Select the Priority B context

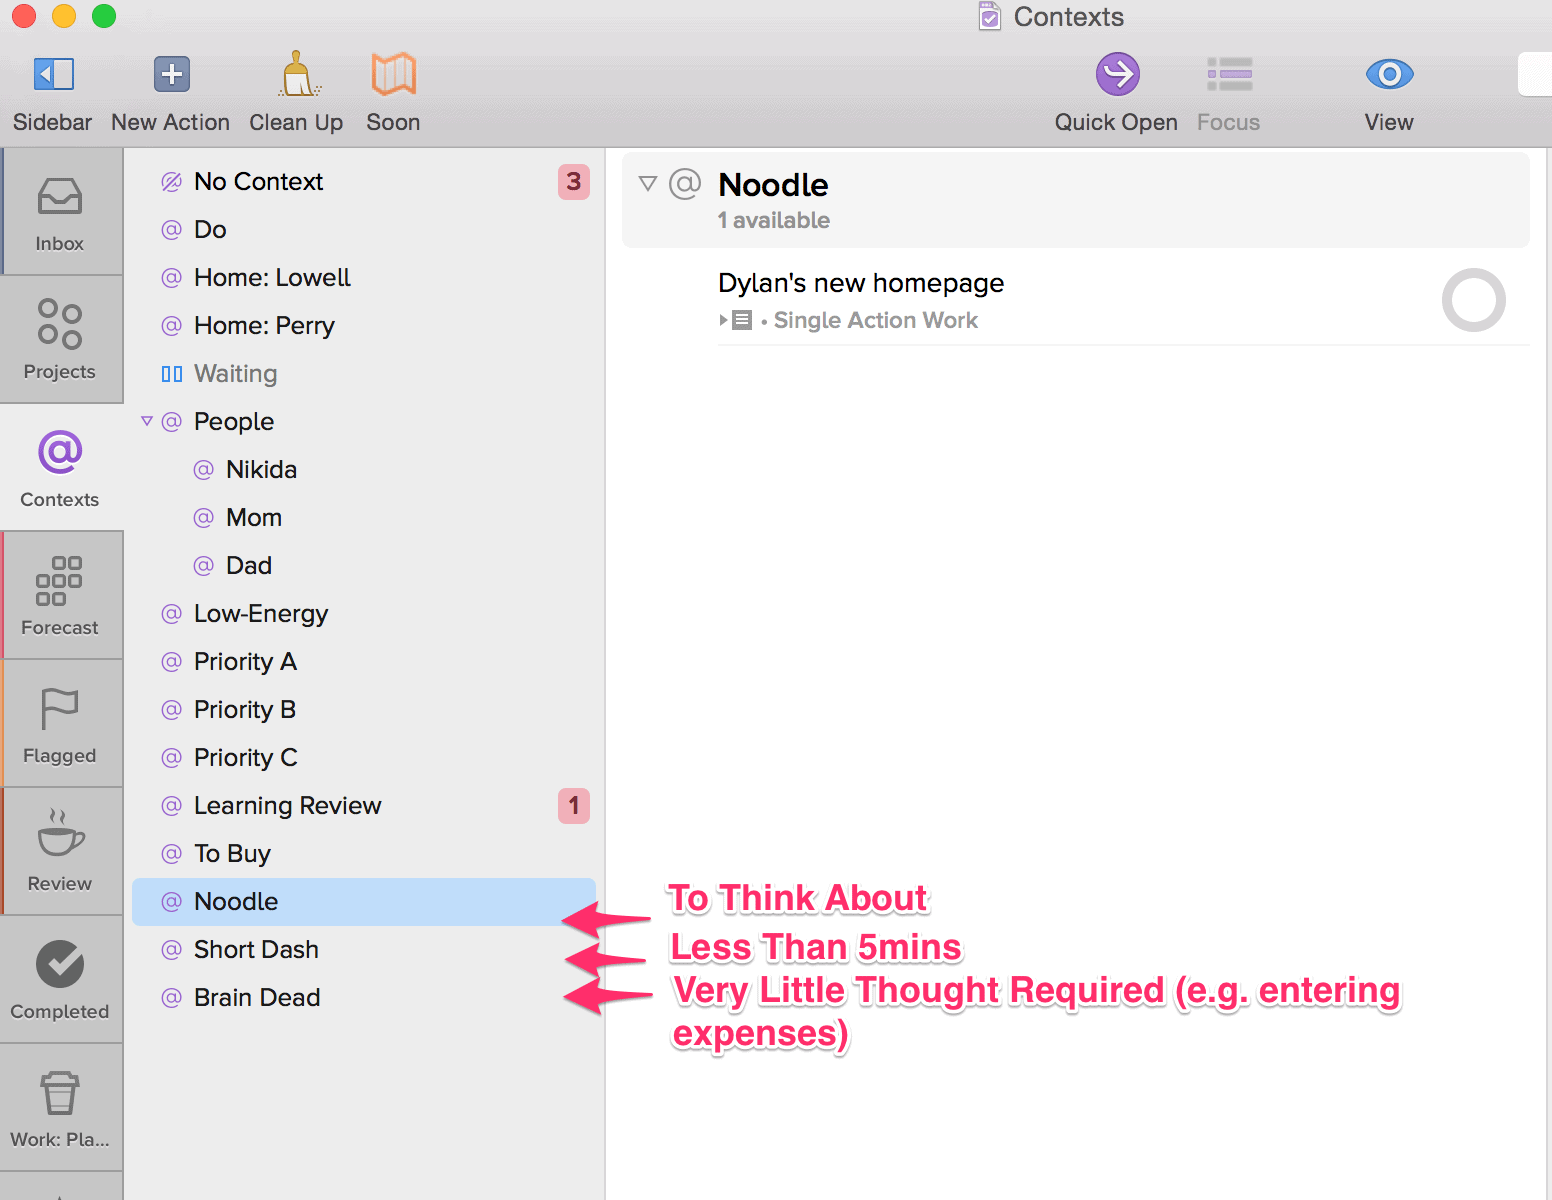(364, 710)
